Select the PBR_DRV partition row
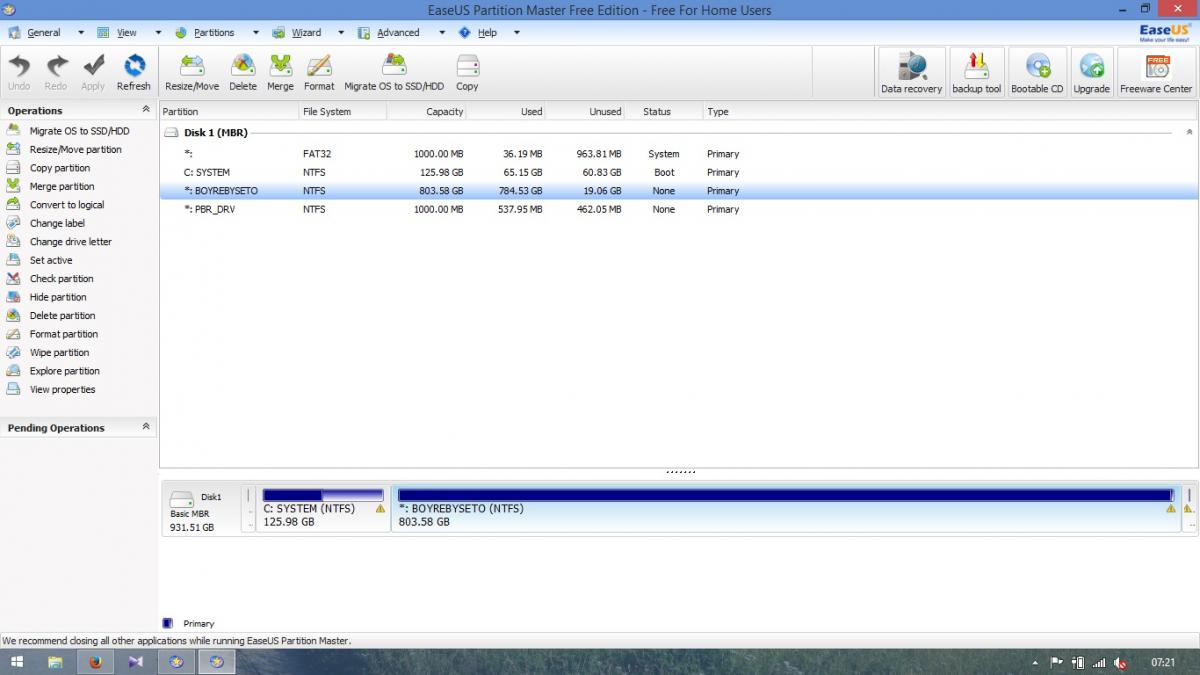This screenshot has height=675, width=1200. (210, 209)
